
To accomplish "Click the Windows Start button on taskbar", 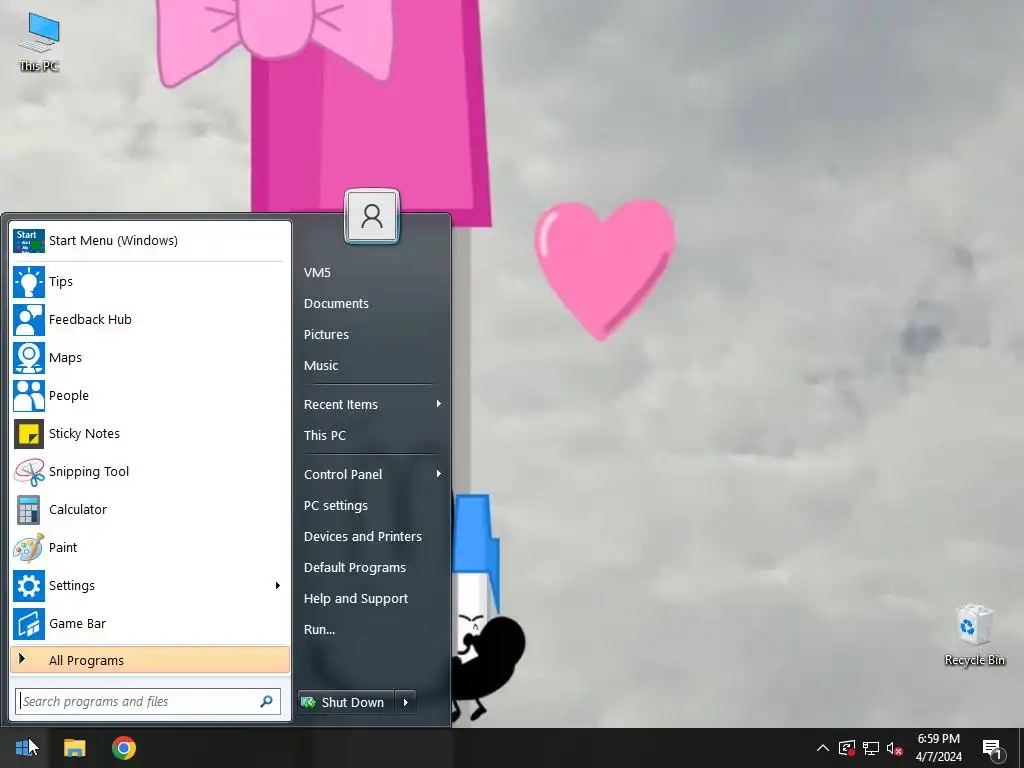I will coord(24,748).
